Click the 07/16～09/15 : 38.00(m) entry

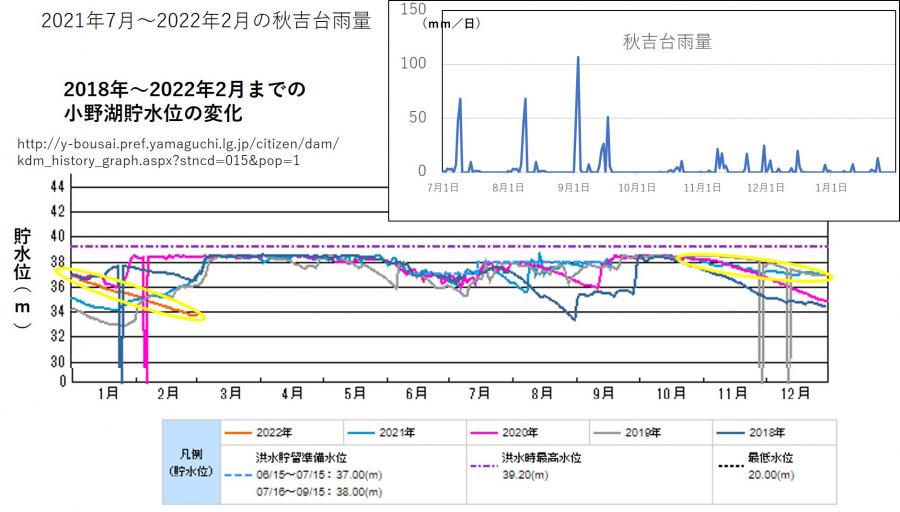(319, 492)
